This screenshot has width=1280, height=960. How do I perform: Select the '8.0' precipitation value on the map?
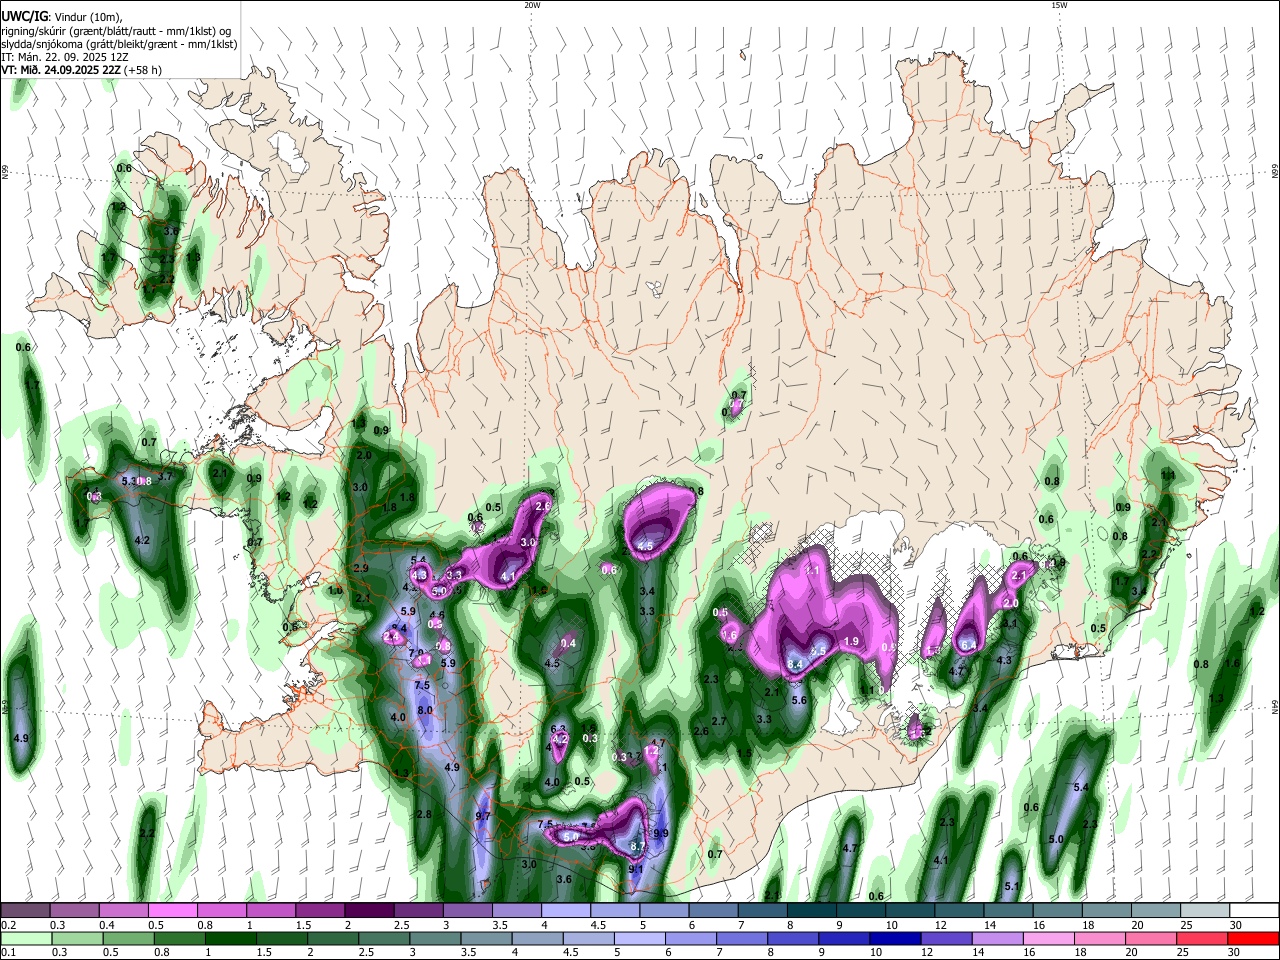click(x=424, y=710)
